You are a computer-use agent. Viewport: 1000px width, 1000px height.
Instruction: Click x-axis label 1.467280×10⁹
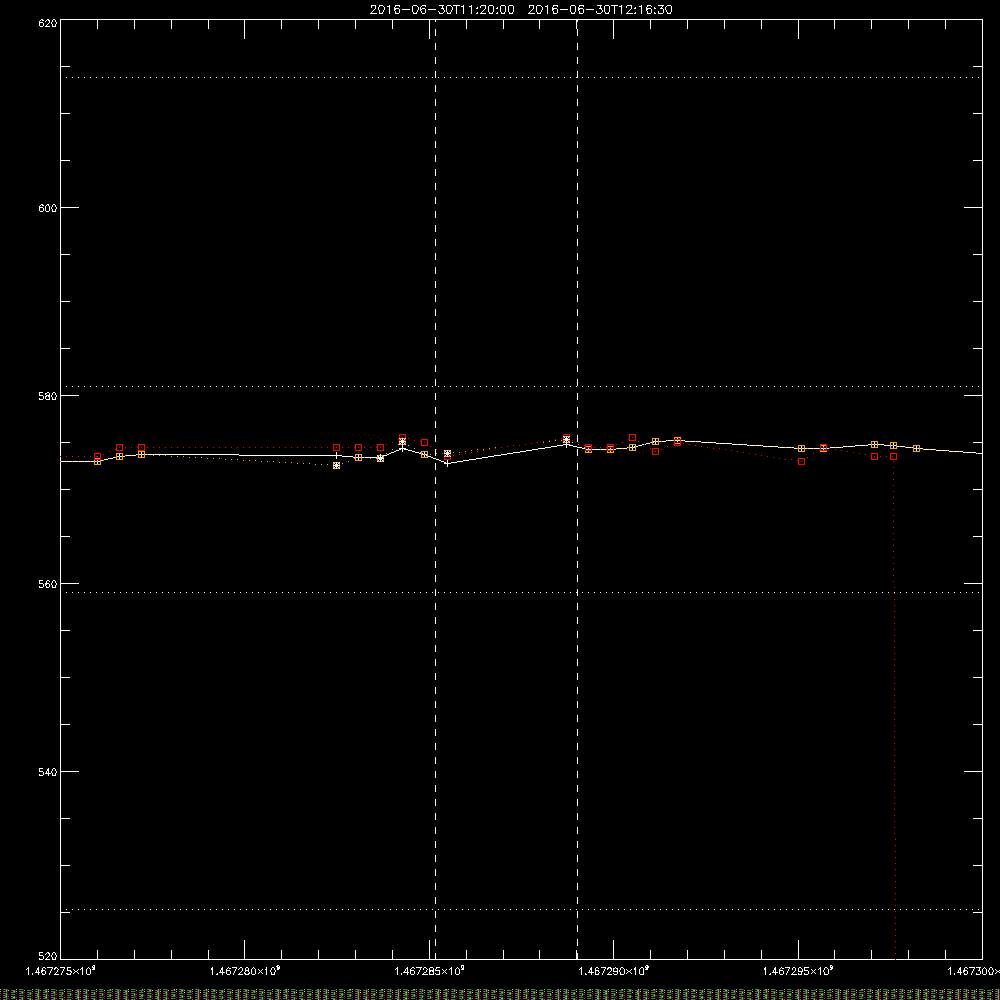click(x=245, y=971)
